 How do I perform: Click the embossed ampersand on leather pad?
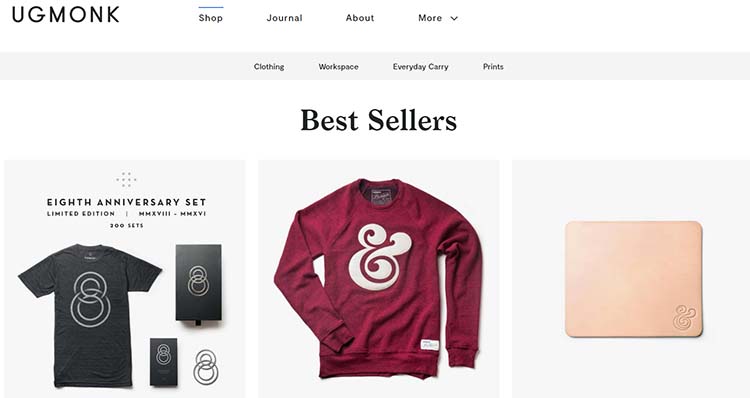pyautogui.click(x=684, y=317)
